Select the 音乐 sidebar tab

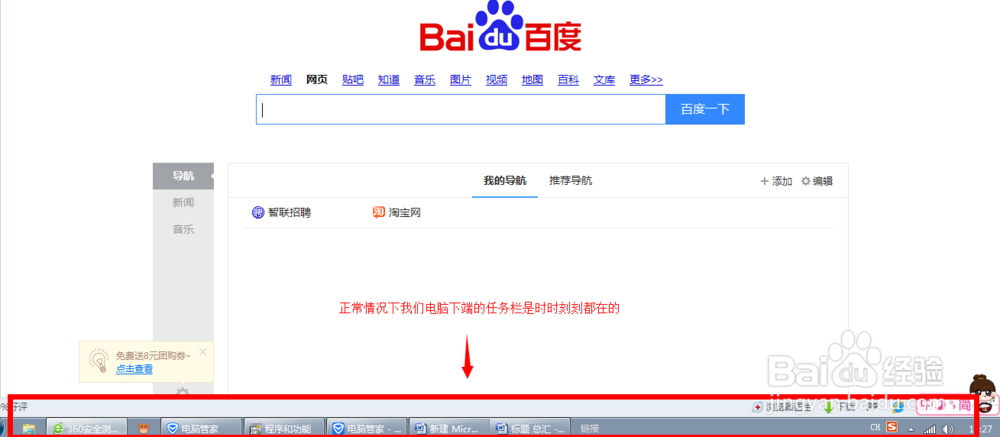pyautogui.click(x=183, y=230)
